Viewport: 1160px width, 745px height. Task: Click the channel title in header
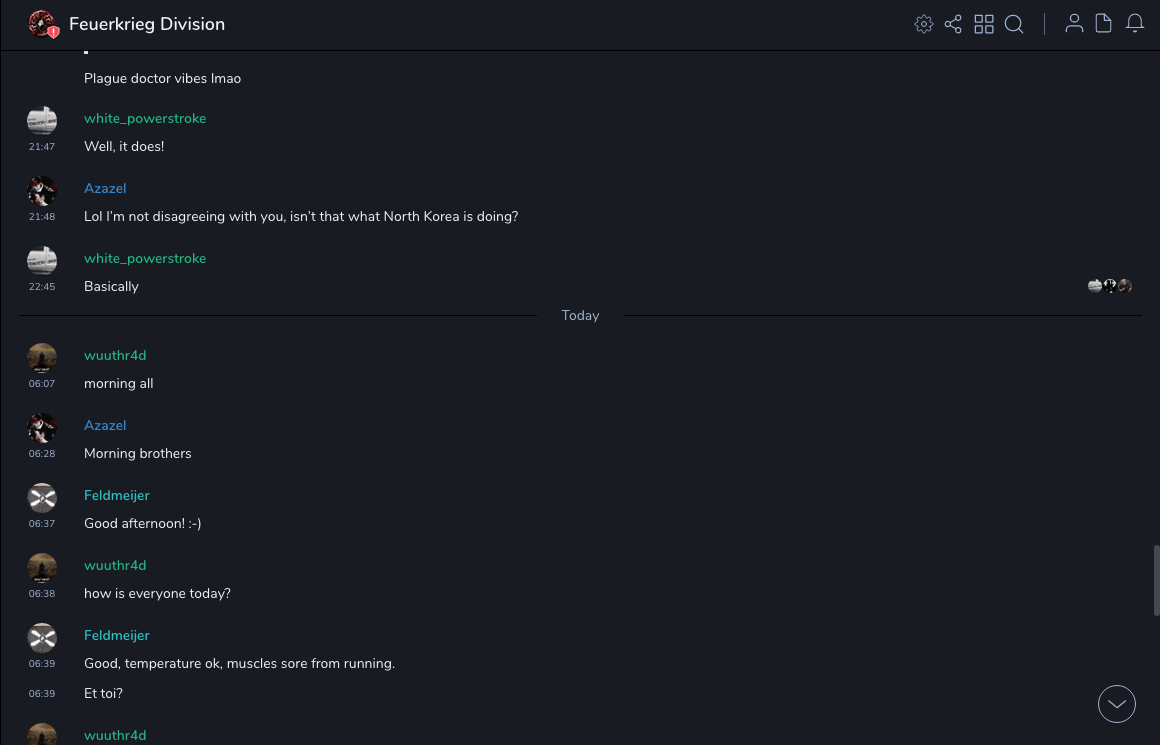[x=147, y=24]
